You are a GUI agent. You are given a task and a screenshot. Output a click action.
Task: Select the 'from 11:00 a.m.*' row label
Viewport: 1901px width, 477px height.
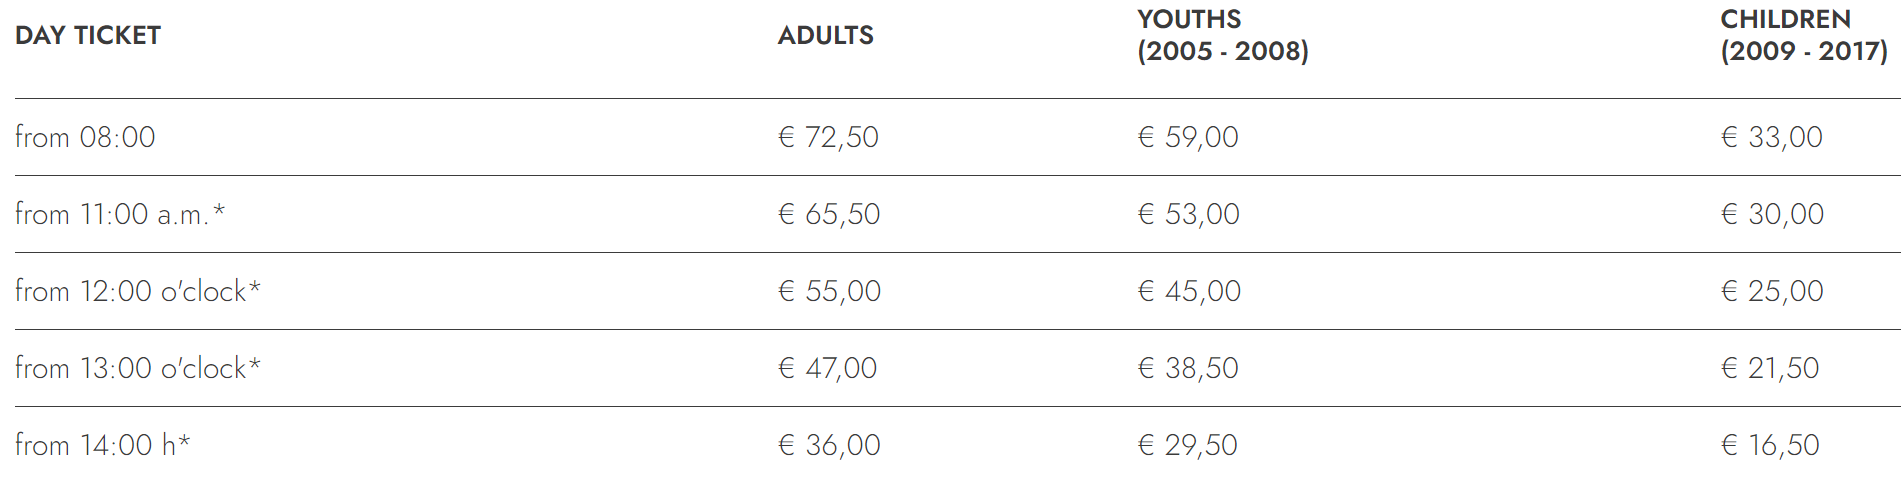[x=120, y=214]
